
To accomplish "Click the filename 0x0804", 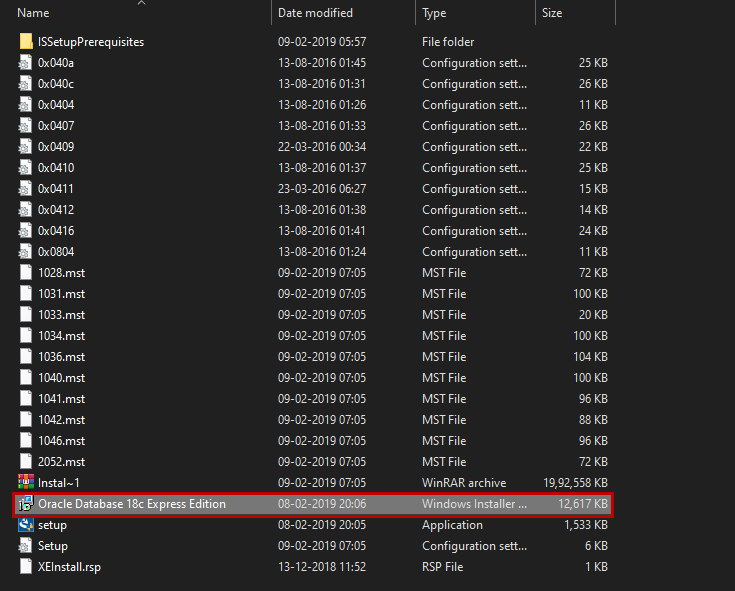I will coord(56,252).
